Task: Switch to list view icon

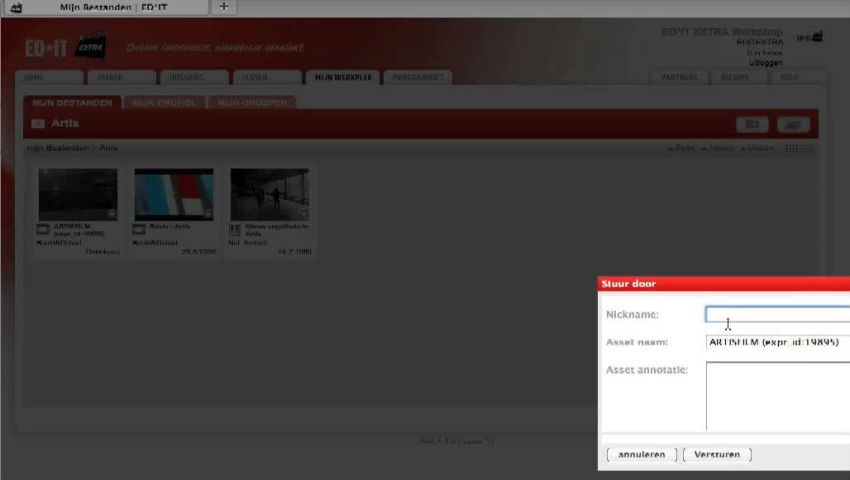Action: 807,148
